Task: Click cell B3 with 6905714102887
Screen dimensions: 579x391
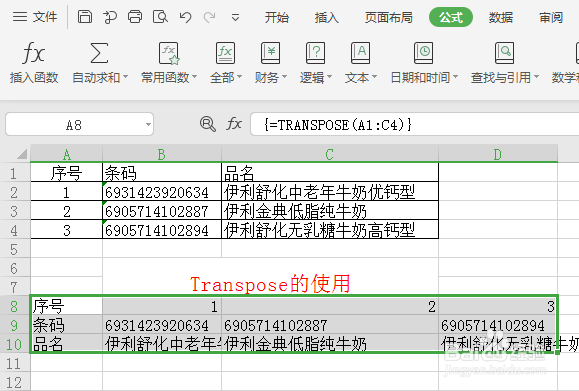Action: point(162,211)
